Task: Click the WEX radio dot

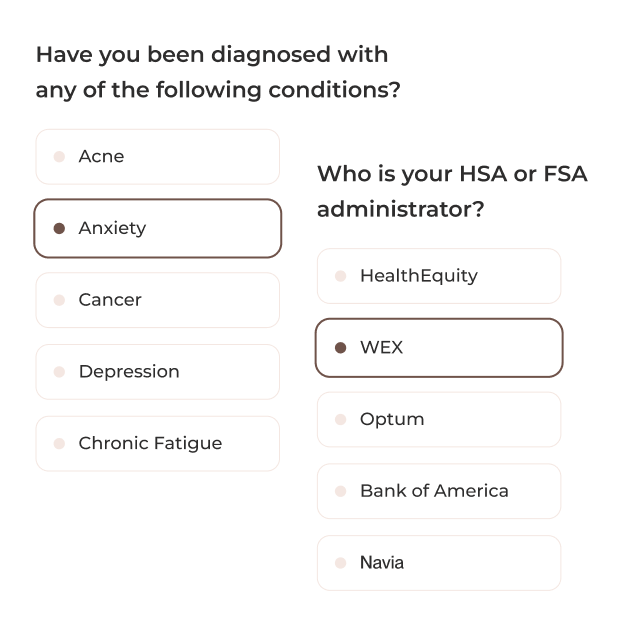Action: (x=340, y=348)
